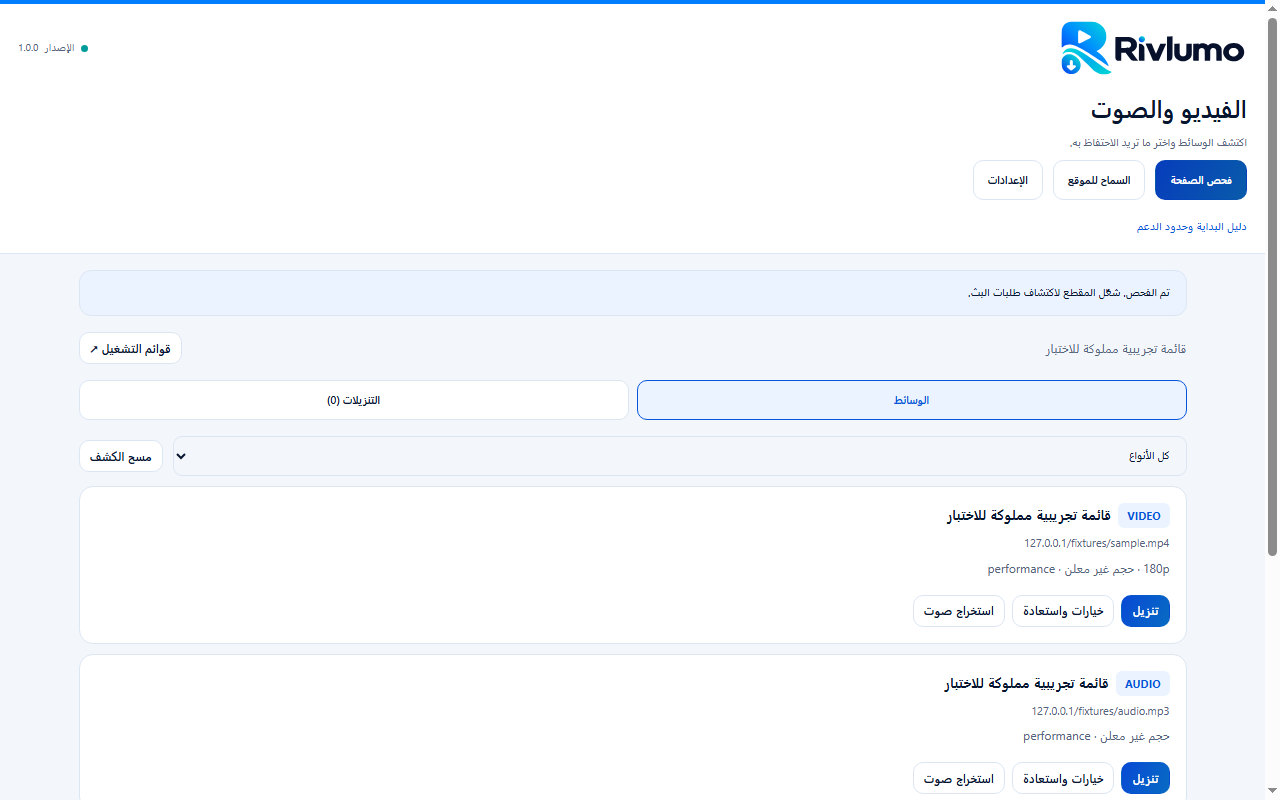This screenshot has height=800, width=1280.
Task: Click the اكتشف الوسائط subtitle text
Action: tap(1158, 142)
